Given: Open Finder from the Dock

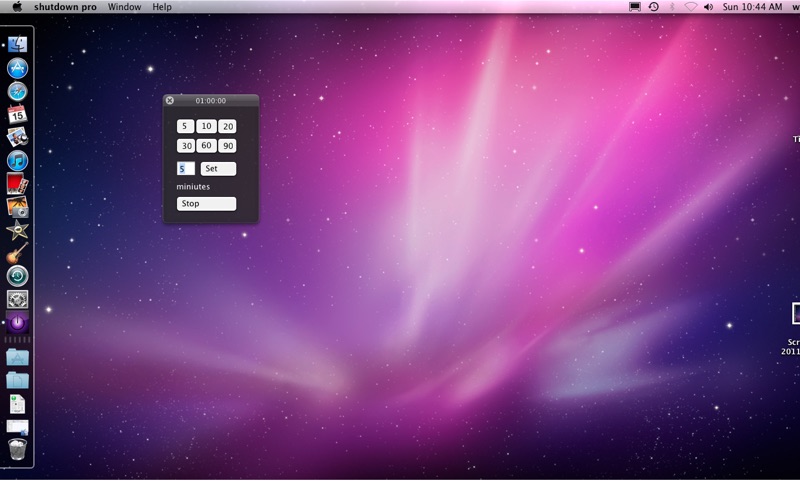Looking at the screenshot, I should 17,44.
